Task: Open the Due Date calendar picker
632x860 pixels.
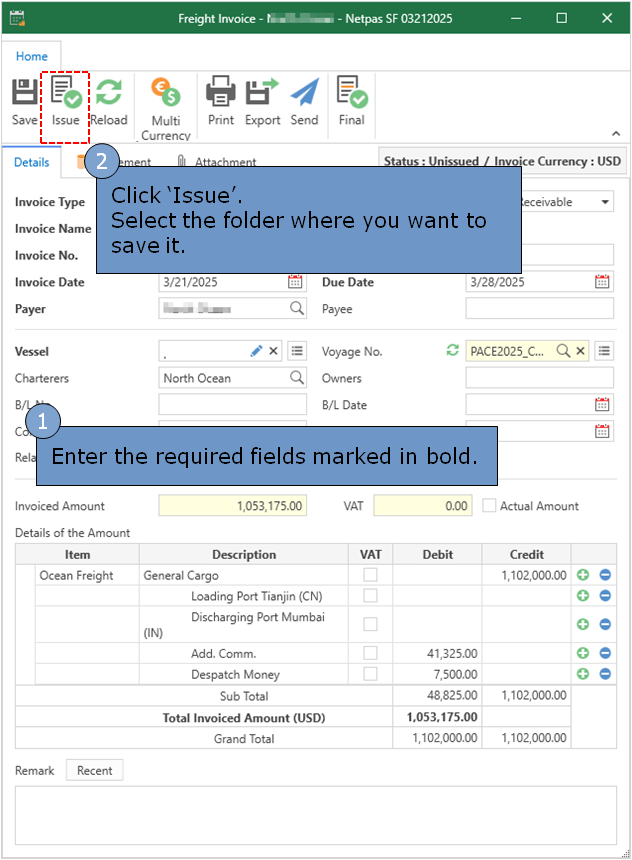Action: [602, 282]
